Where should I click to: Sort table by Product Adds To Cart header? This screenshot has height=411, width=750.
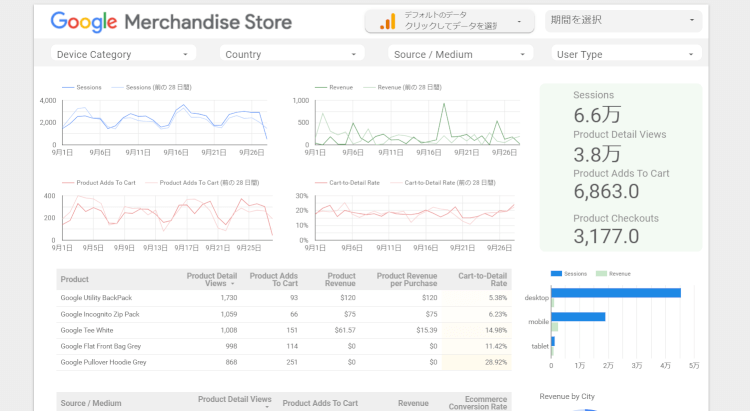[274, 279]
